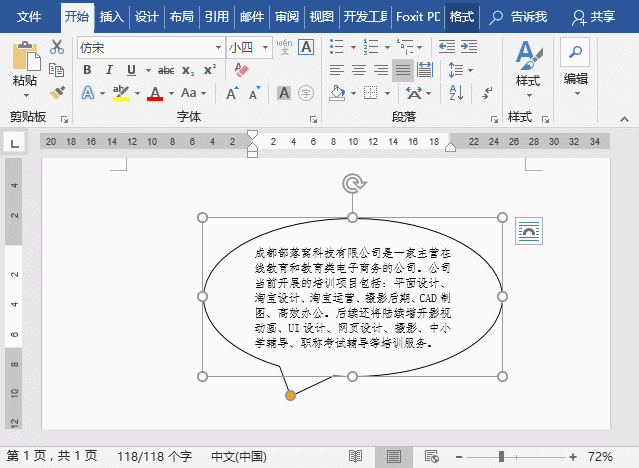Open the Review (审阅) tab
Viewport: 639px width, 468px height.
286,17
